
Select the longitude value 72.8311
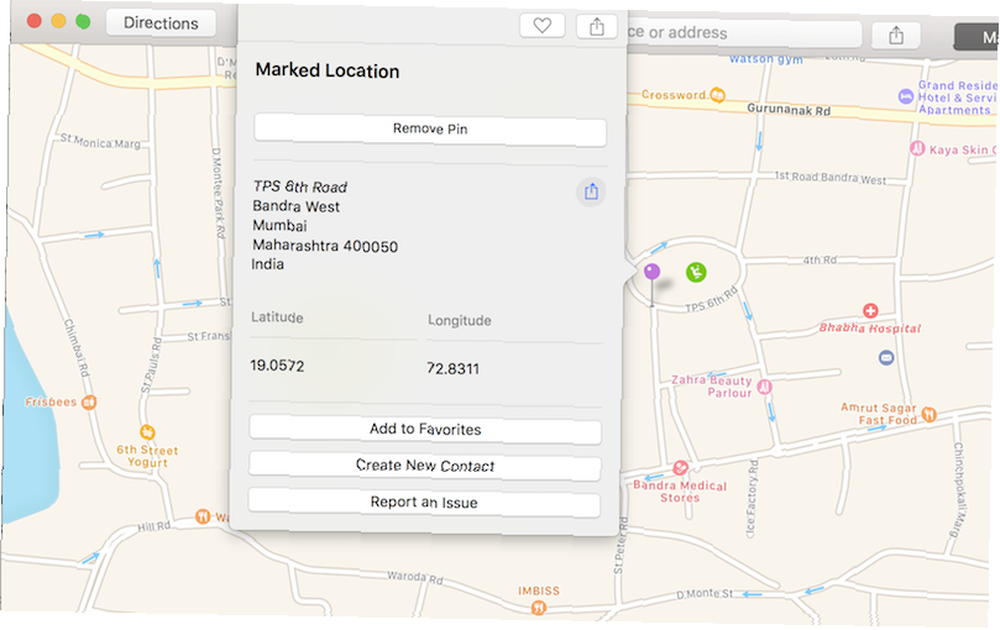coord(453,369)
